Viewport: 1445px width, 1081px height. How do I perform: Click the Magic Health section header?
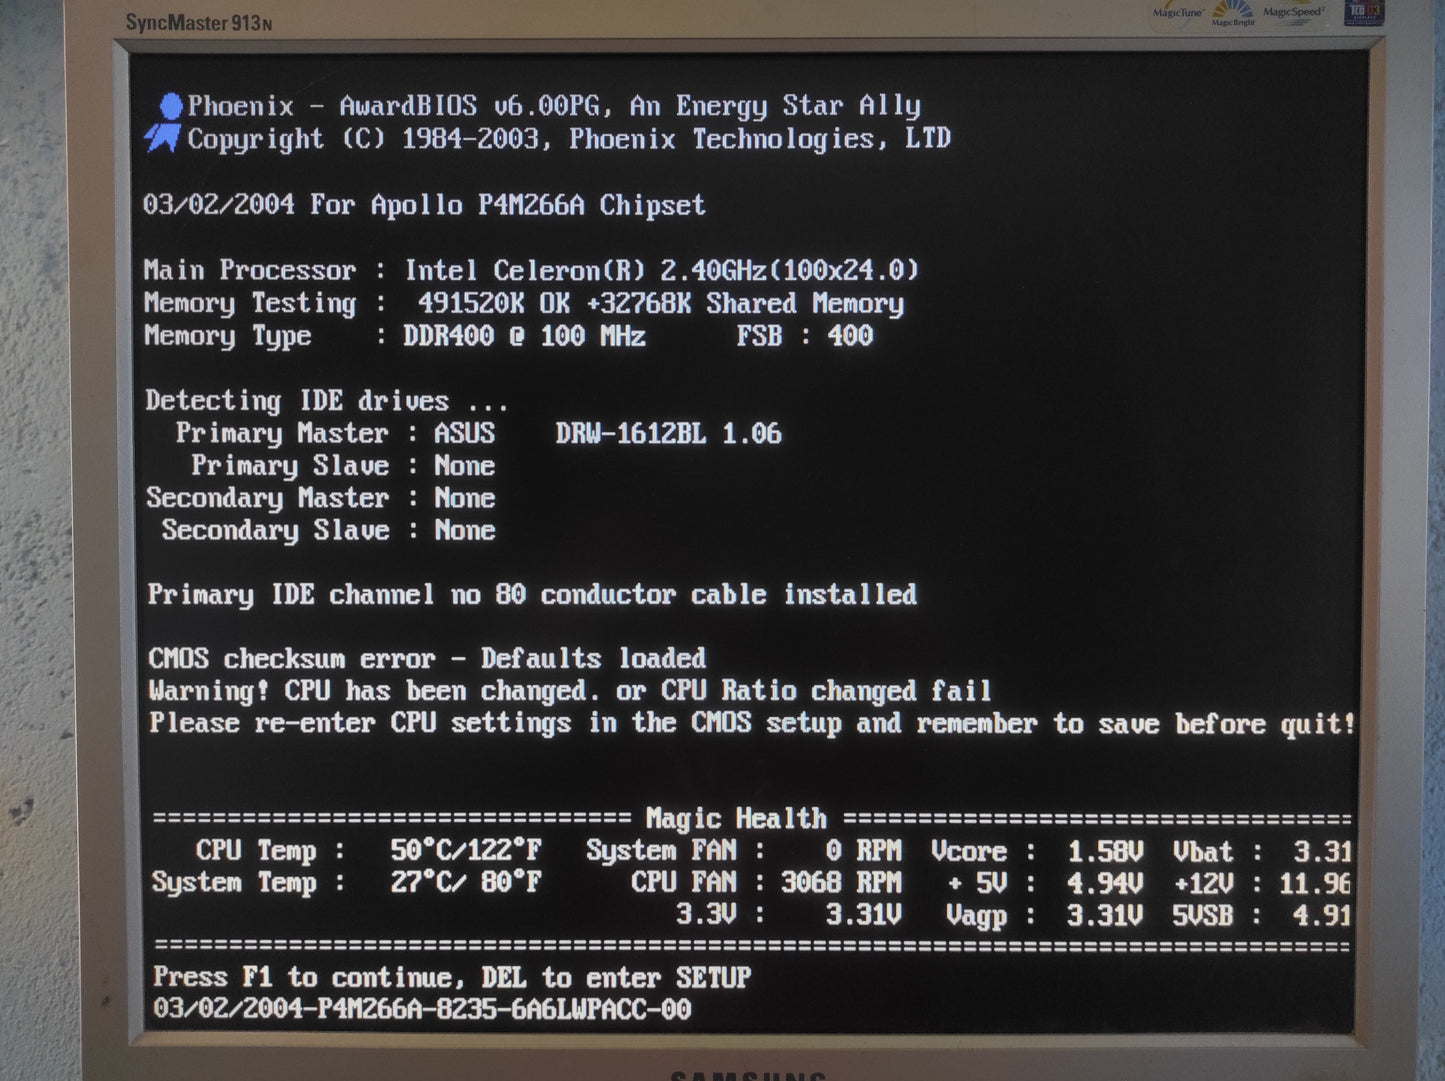tap(736, 818)
